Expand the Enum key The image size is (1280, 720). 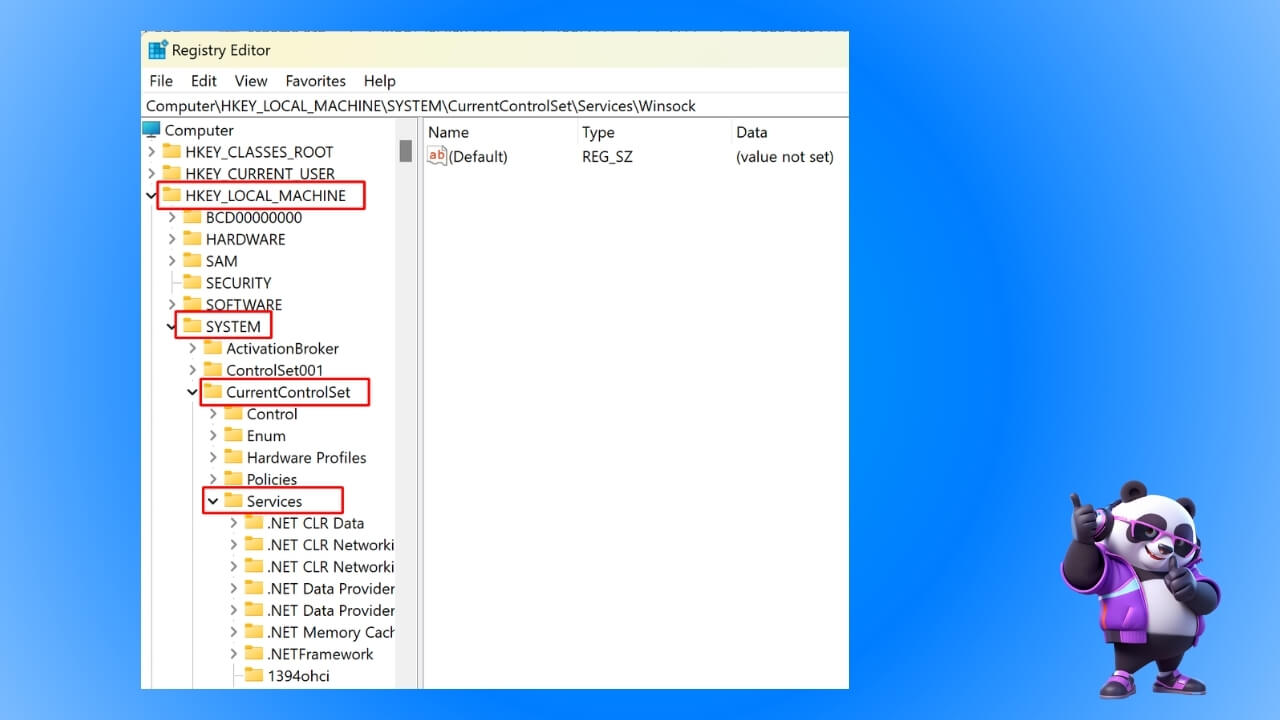(213, 436)
